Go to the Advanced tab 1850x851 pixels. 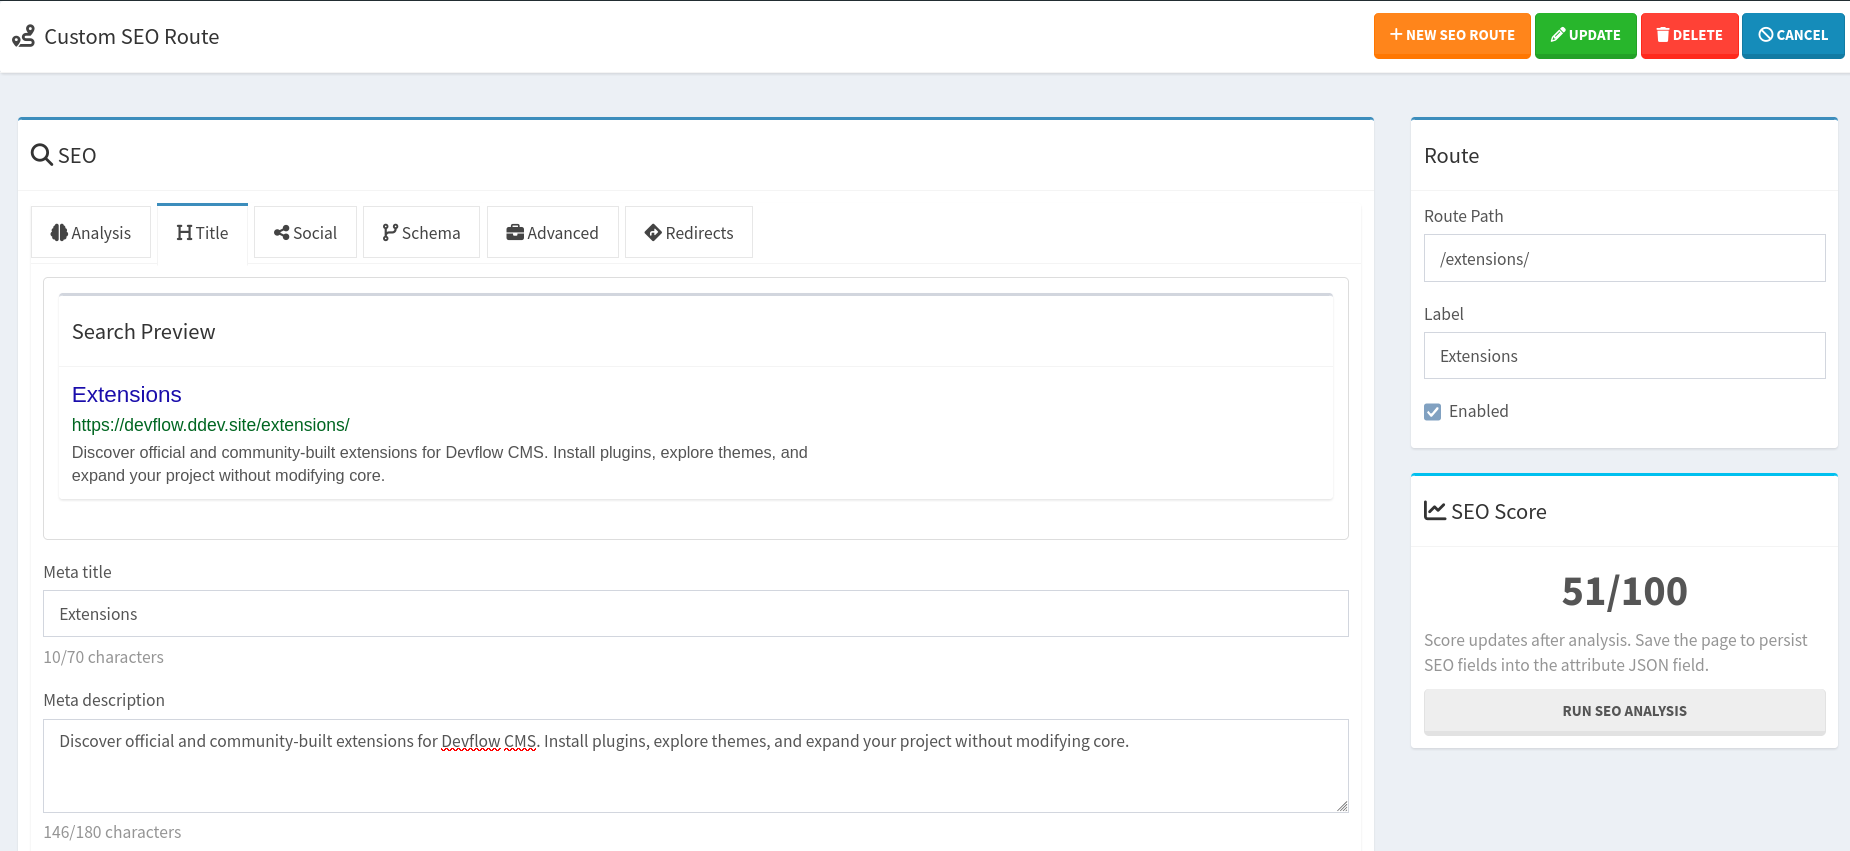click(x=552, y=232)
